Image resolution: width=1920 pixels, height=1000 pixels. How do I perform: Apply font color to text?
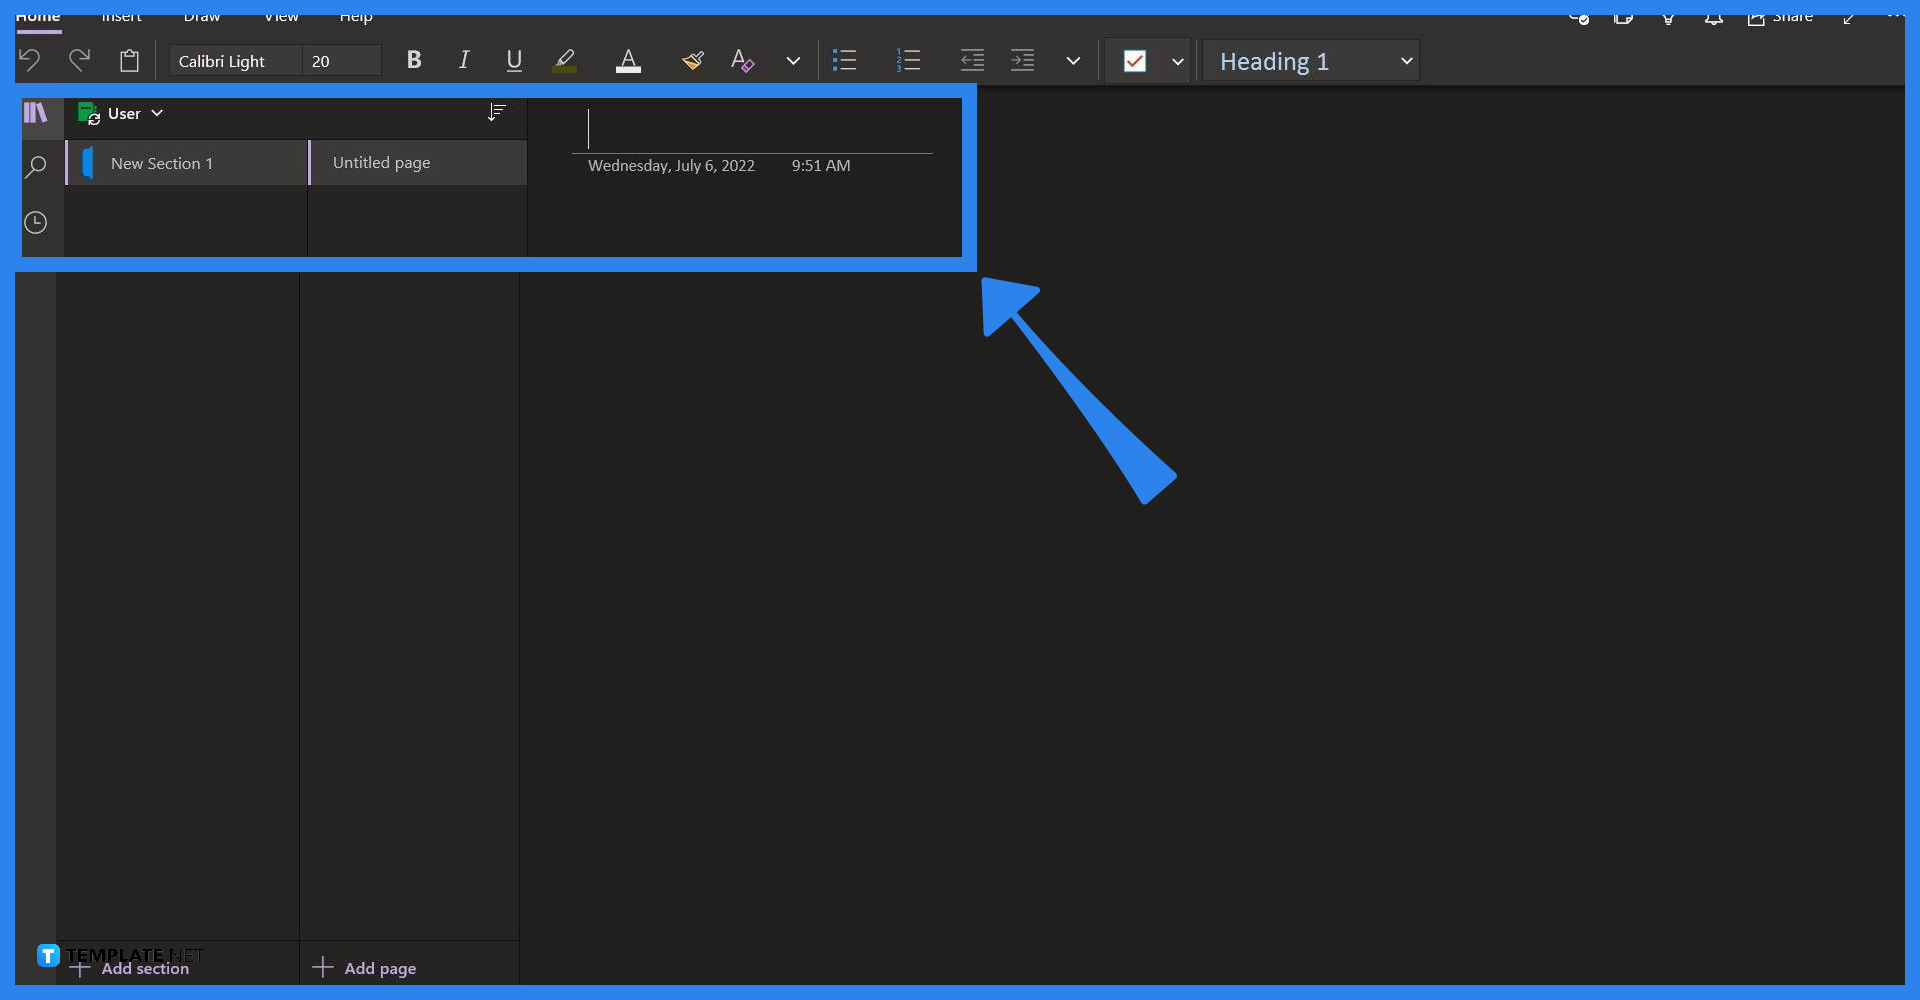tap(627, 60)
